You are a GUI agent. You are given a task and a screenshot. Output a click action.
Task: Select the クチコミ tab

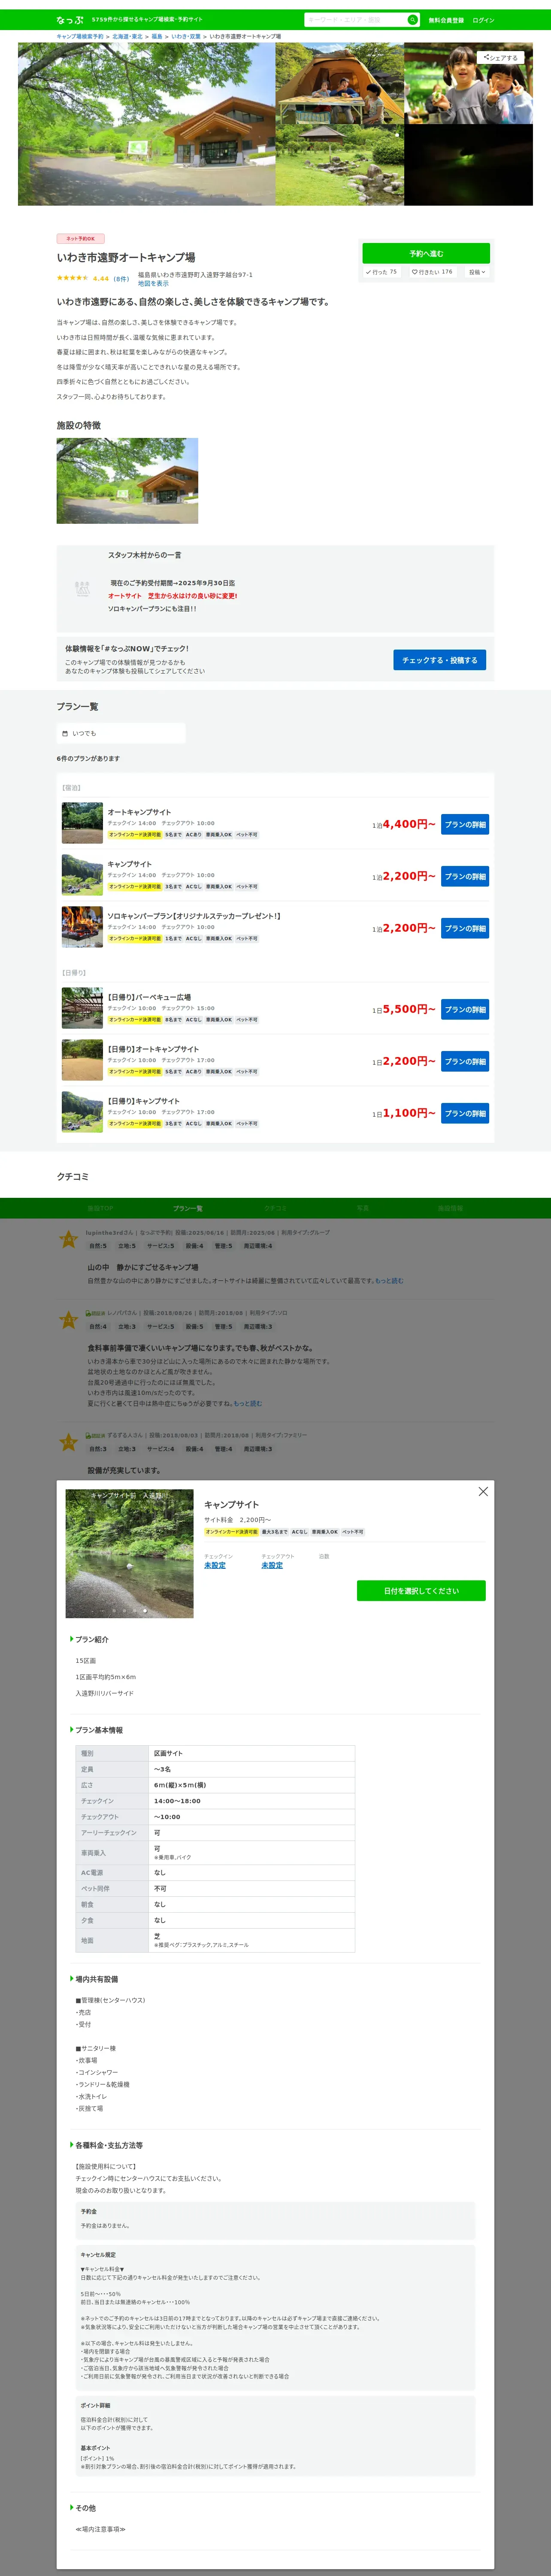[275, 1208]
